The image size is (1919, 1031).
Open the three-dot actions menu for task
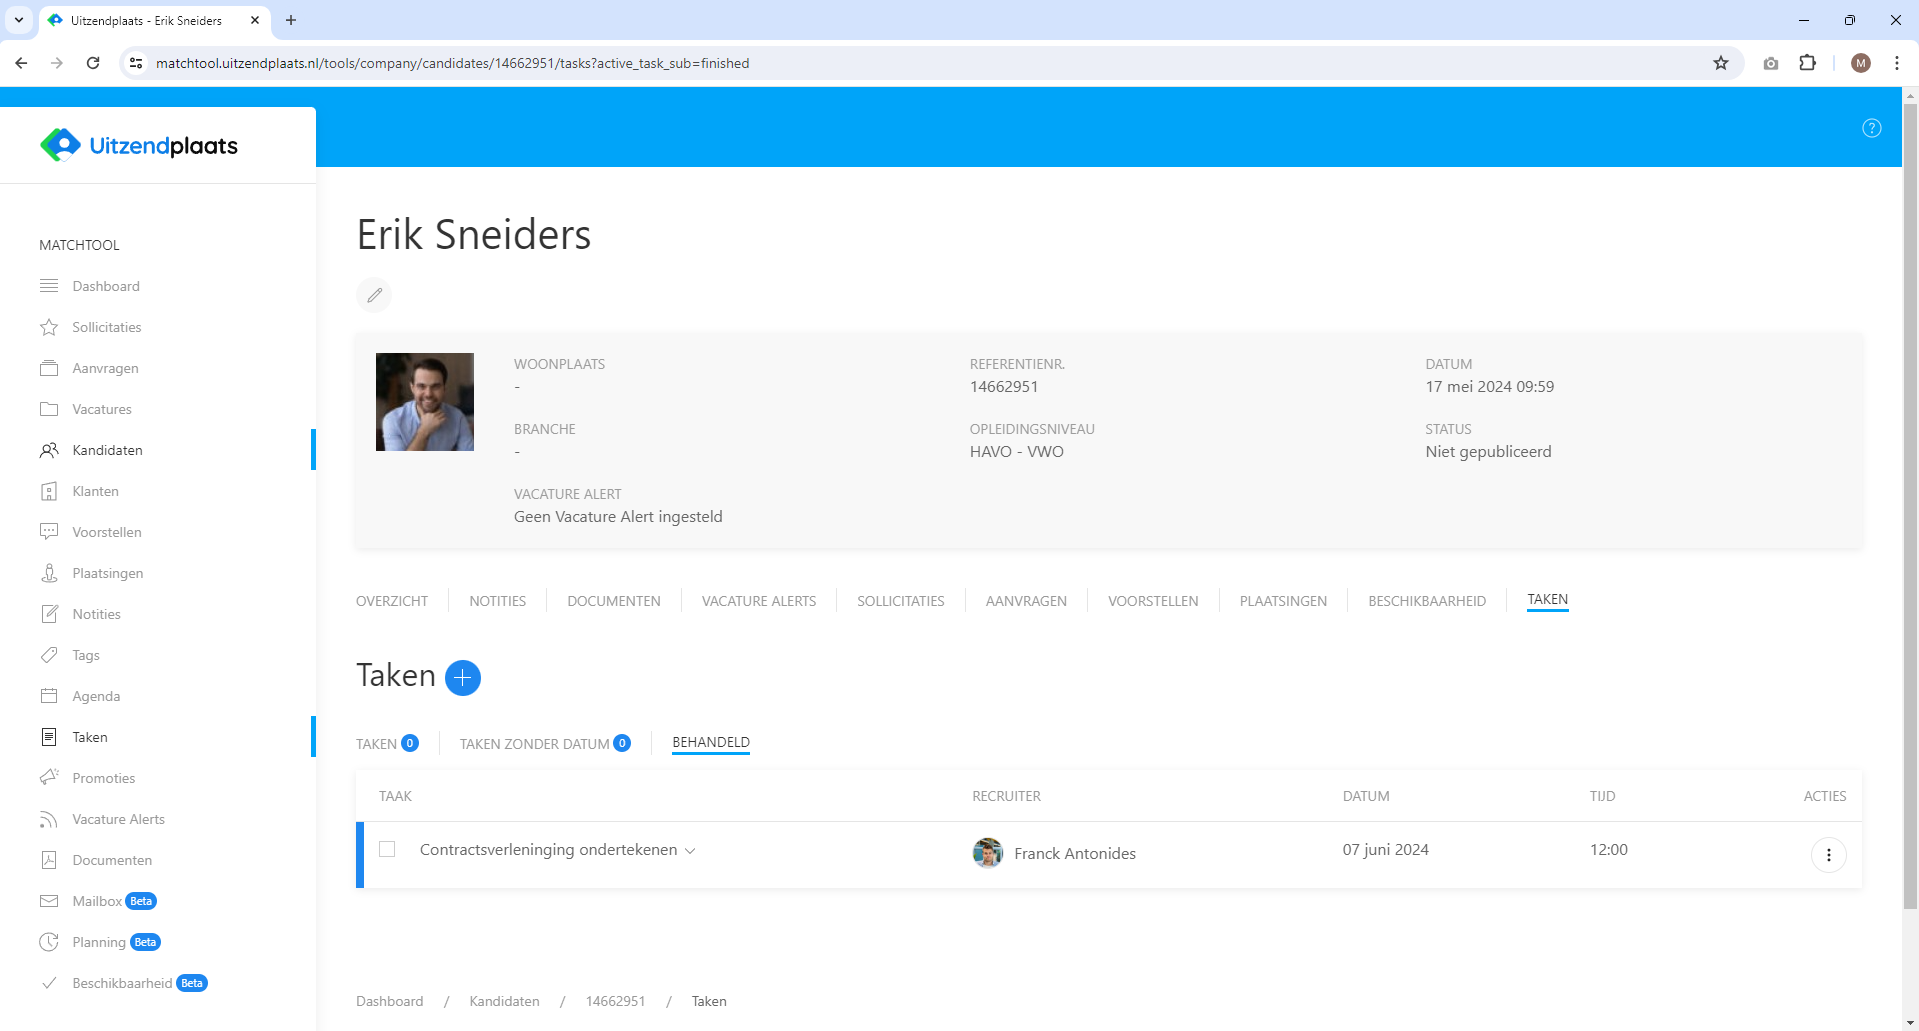[1828, 855]
